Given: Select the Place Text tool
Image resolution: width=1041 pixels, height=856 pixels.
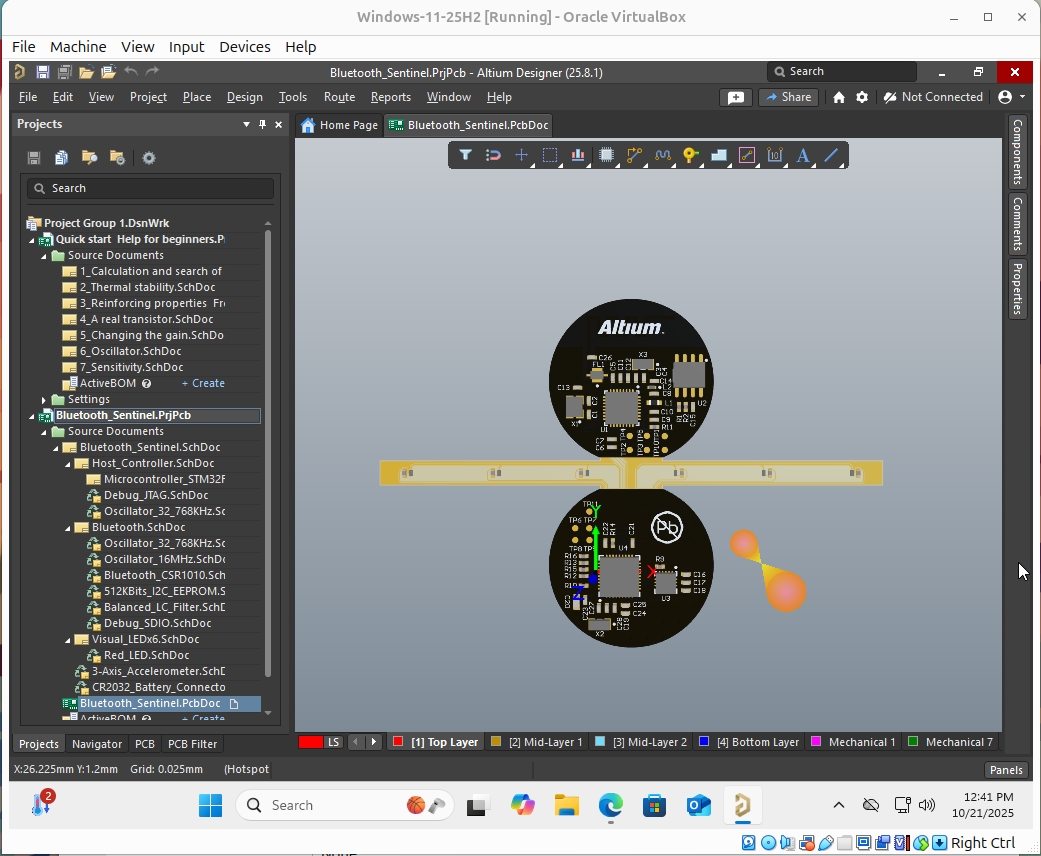Looking at the screenshot, I should tap(801, 155).
